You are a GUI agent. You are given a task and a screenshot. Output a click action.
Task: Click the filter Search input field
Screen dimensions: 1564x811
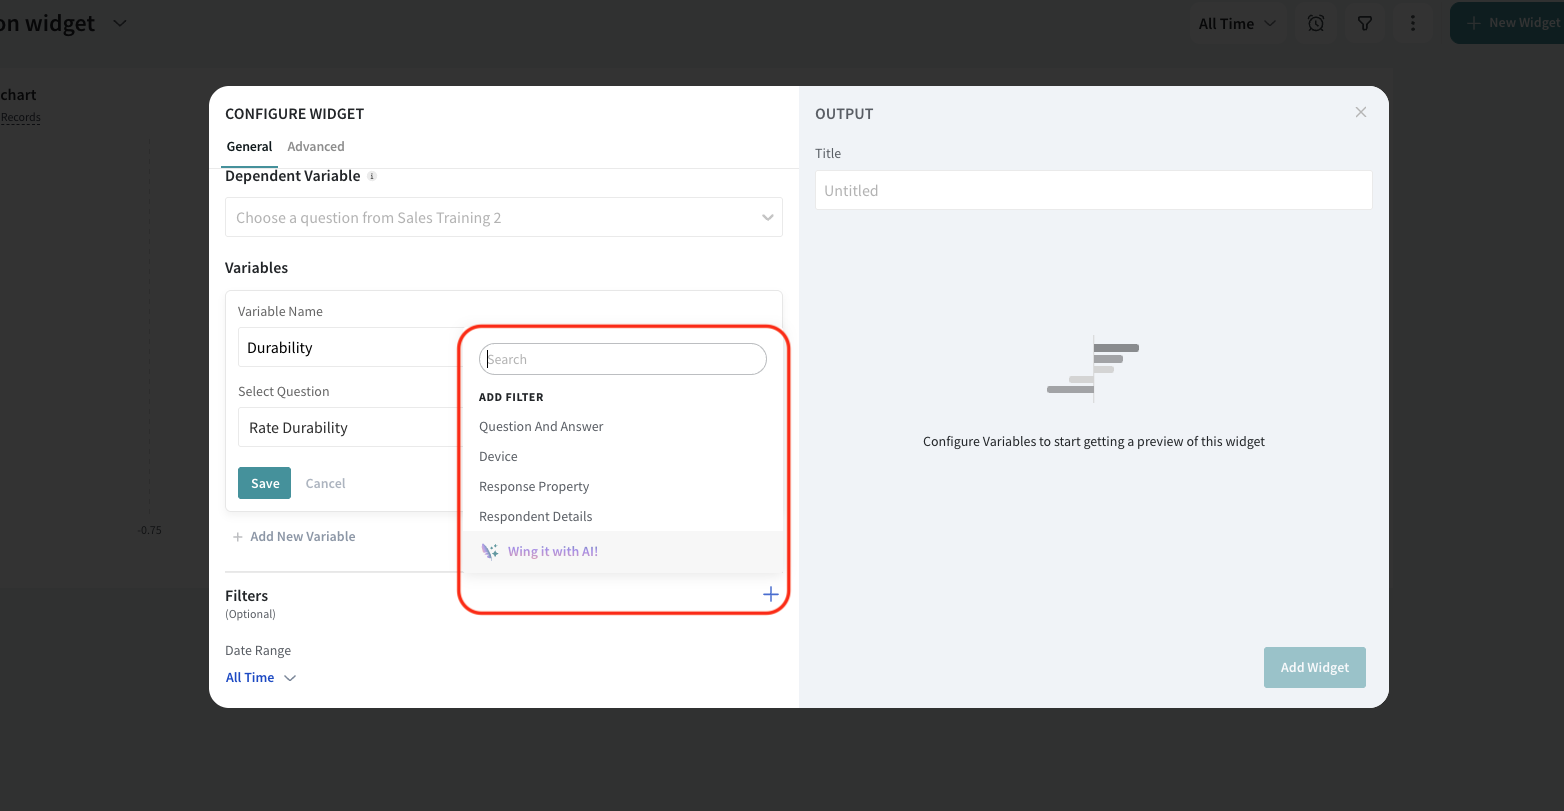click(x=623, y=360)
